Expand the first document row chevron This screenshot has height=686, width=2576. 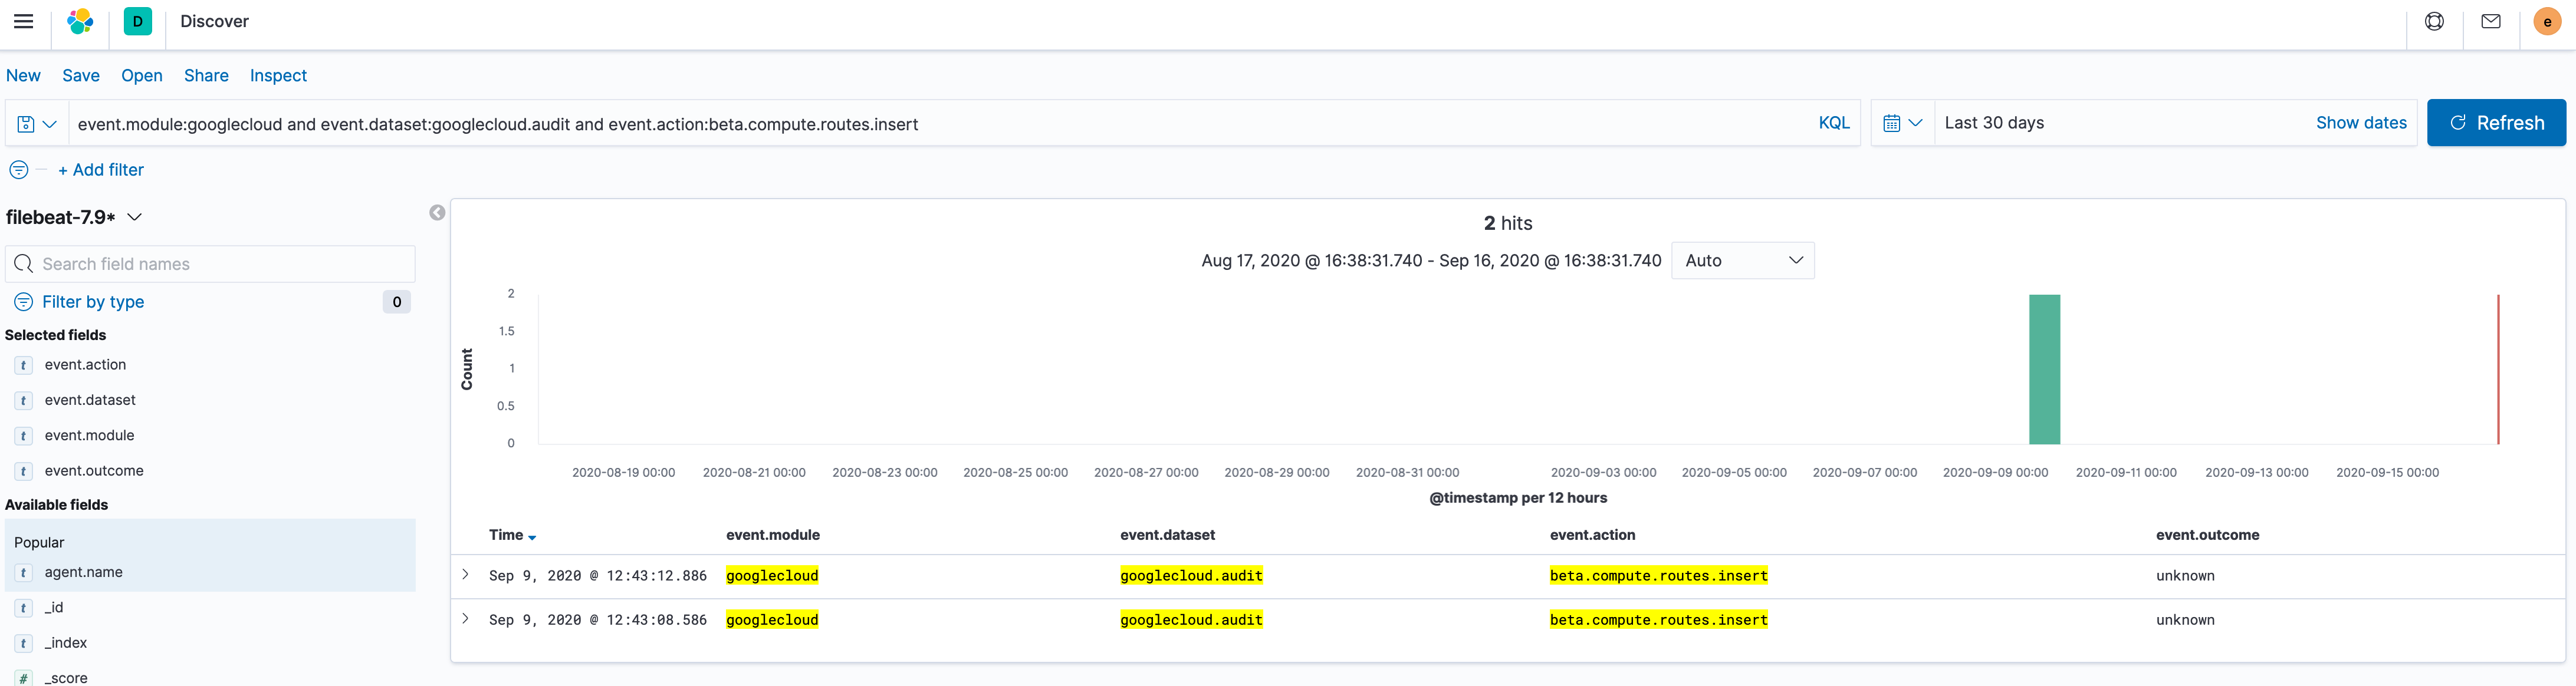click(464, 574)
